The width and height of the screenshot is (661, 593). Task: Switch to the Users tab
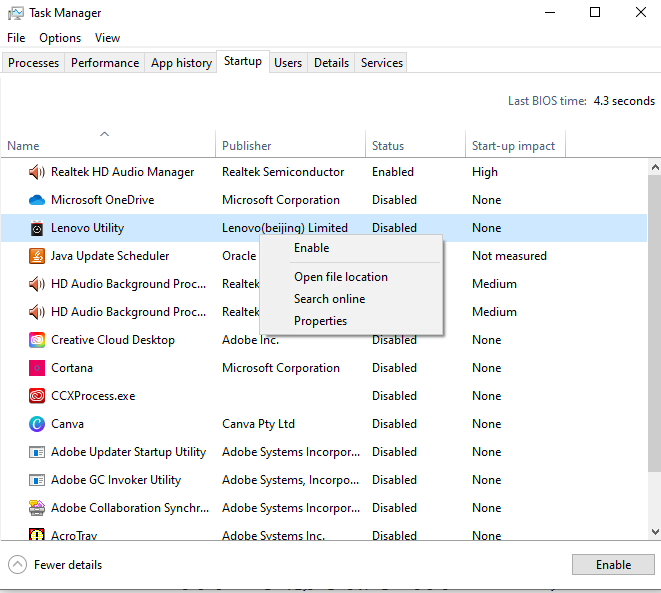coord(288,63)
